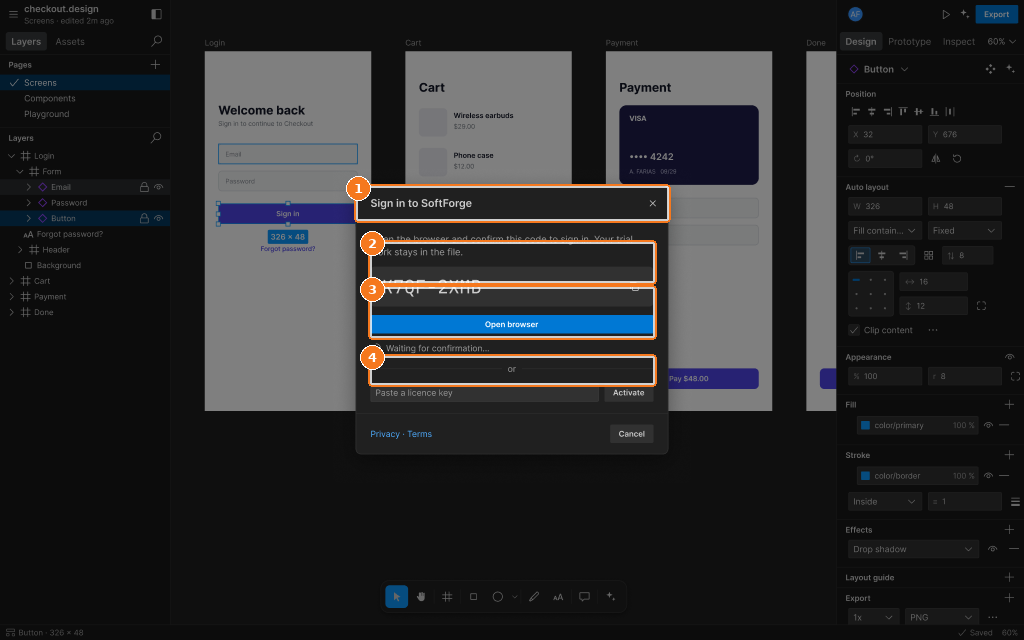1024x640 pixels.
Task: Cancel the SoftForge sign-in dialog
Action: 632,434
